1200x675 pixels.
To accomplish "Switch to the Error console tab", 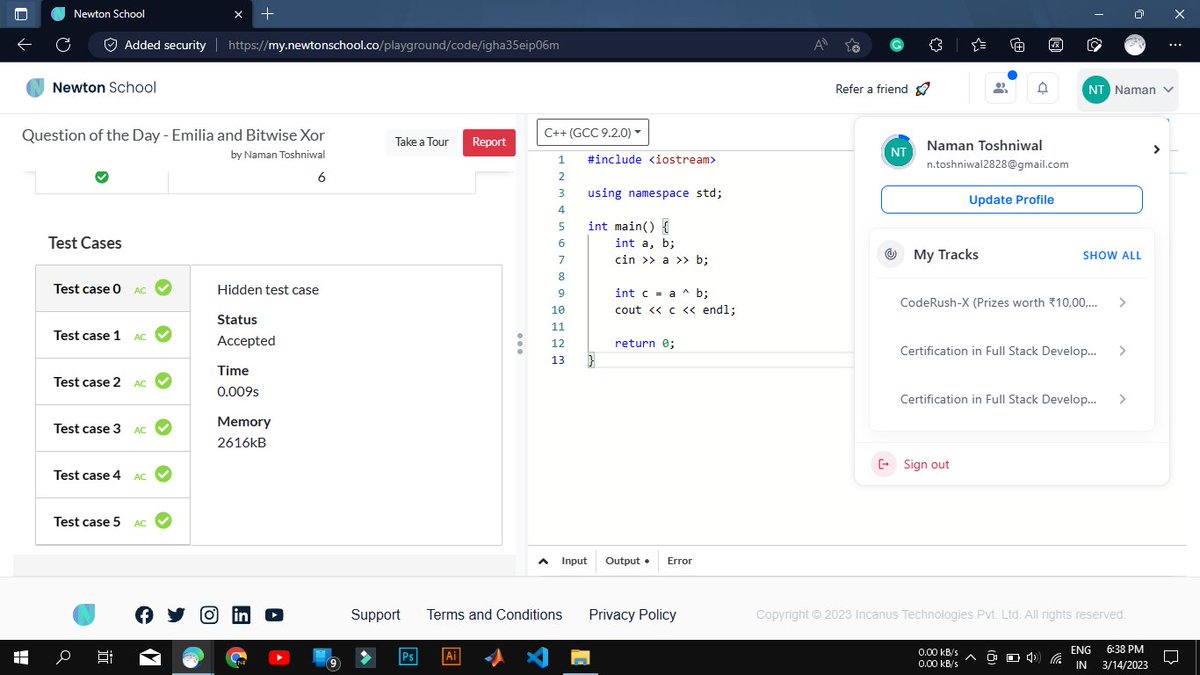I will click(x=679, y=561).
